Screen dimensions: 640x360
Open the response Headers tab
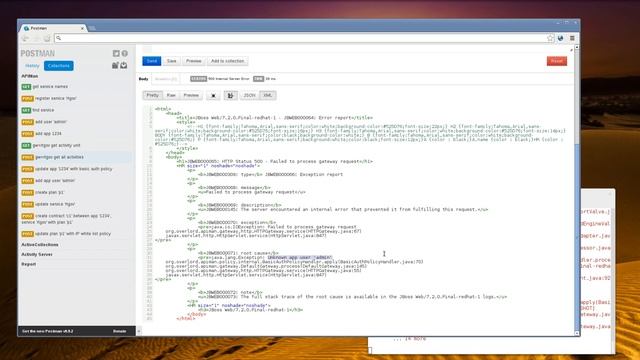coord(166,79)
